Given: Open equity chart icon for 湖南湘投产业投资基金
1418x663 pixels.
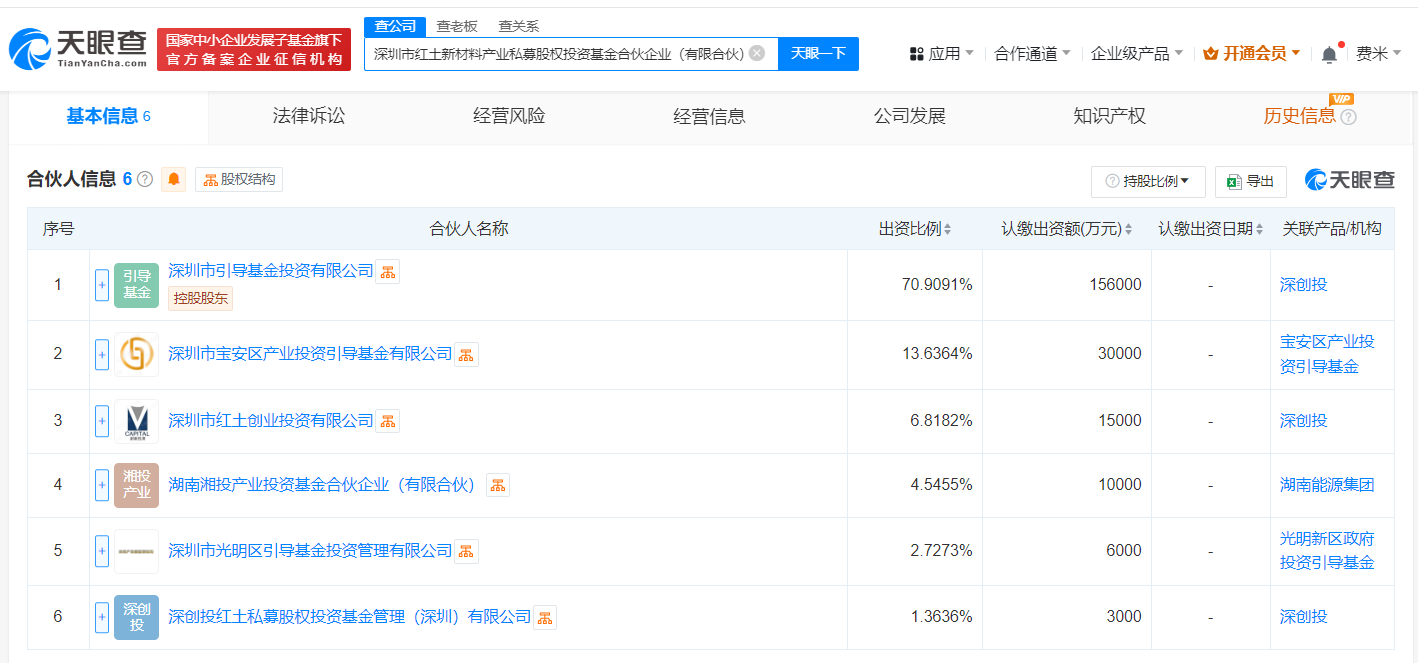Looking at the screenshot, I should [x=498, y=485].
